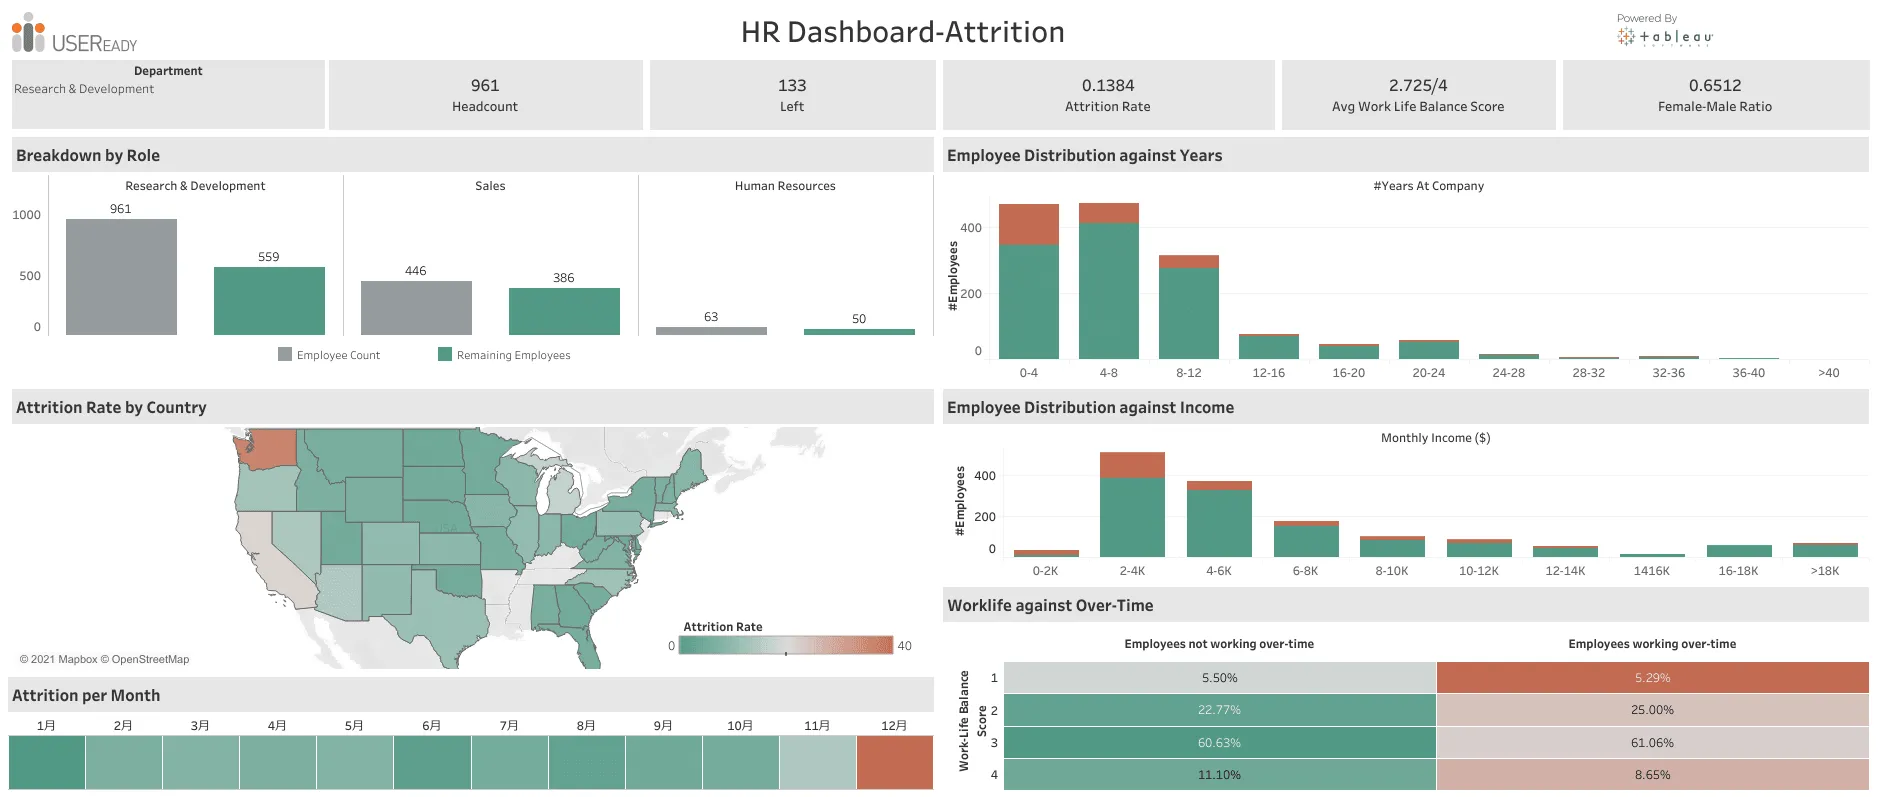Select the 16-20 years at company bar
1880x797 pixels.
(x=1349, y=351)
